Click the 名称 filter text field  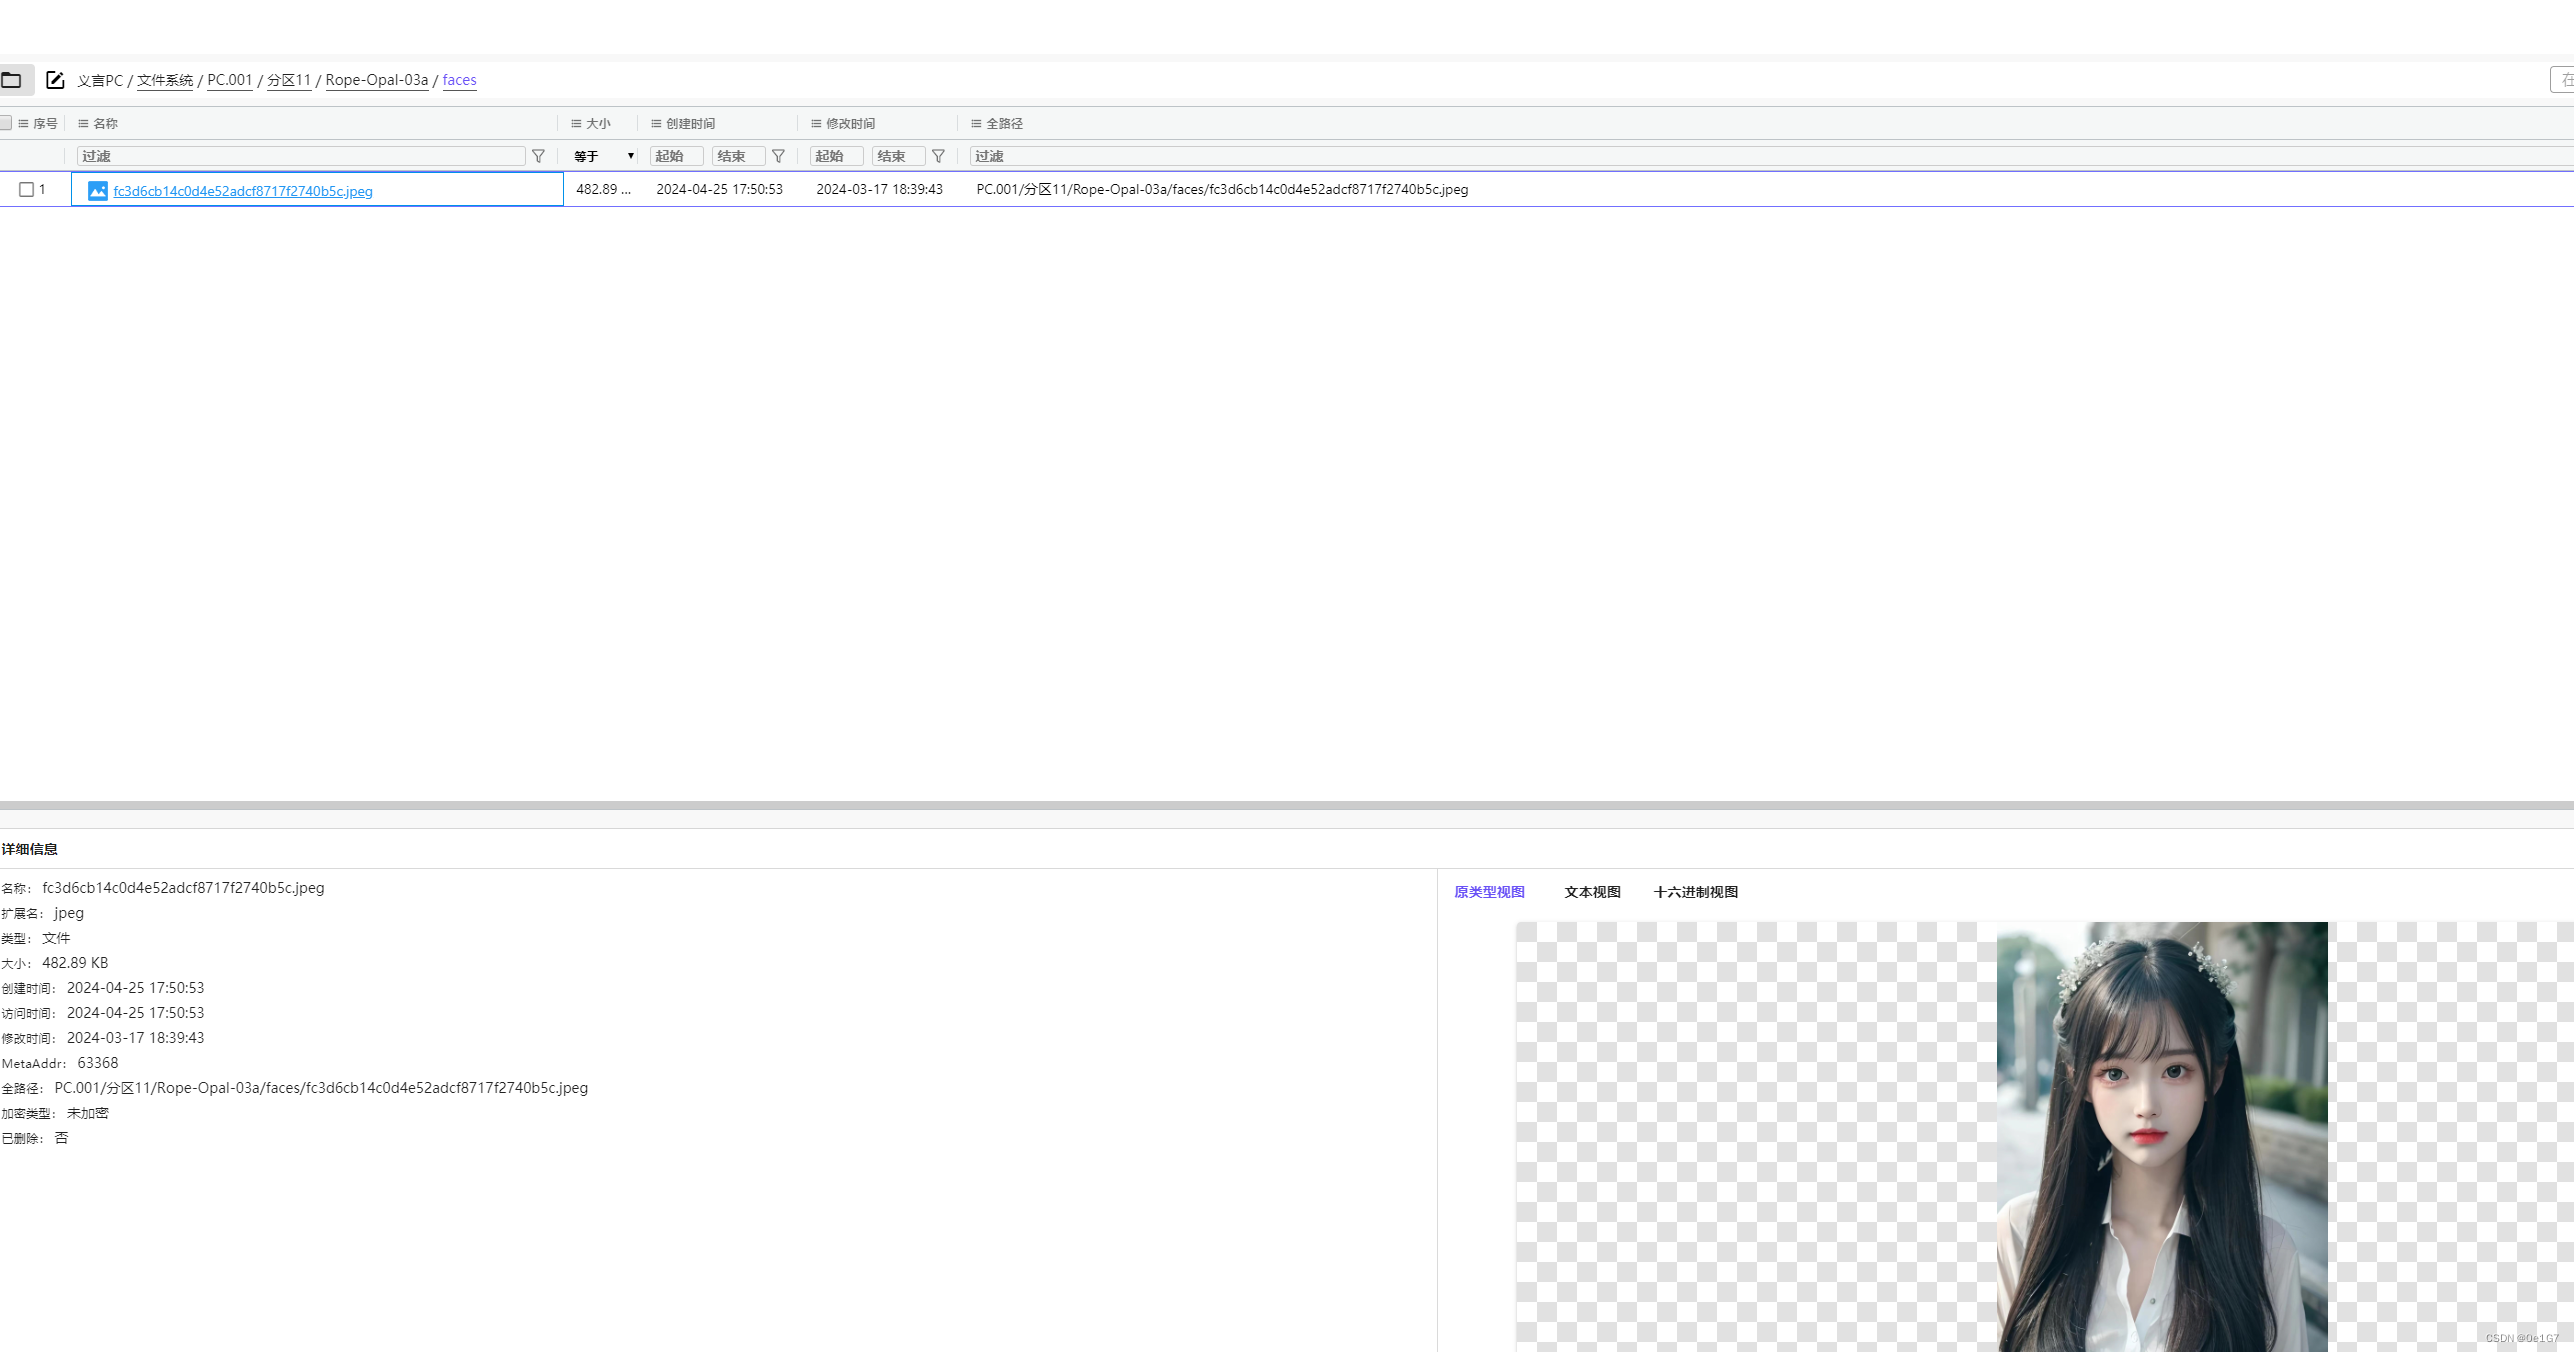pyautogui.click(x=300, y=156)
